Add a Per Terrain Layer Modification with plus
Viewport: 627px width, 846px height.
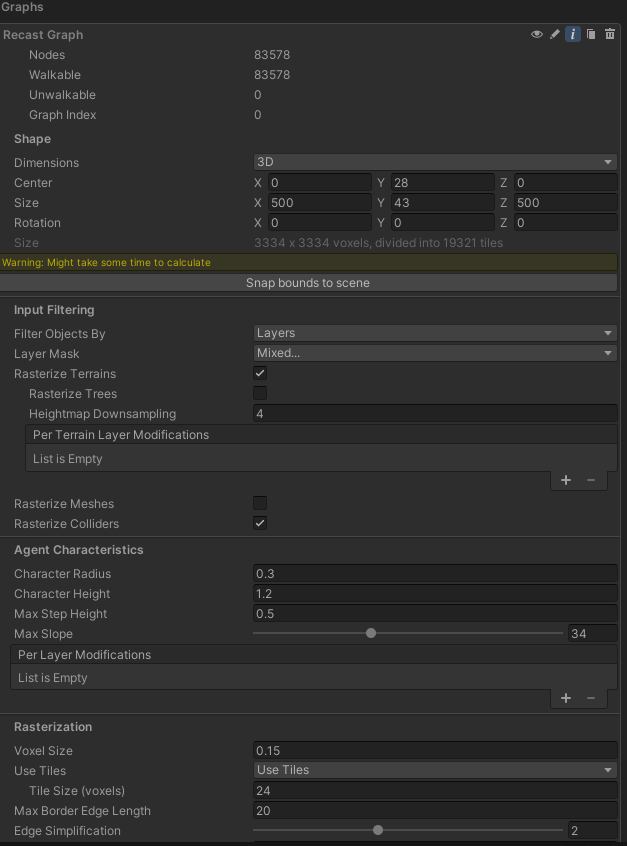click(x=565, y=480)
